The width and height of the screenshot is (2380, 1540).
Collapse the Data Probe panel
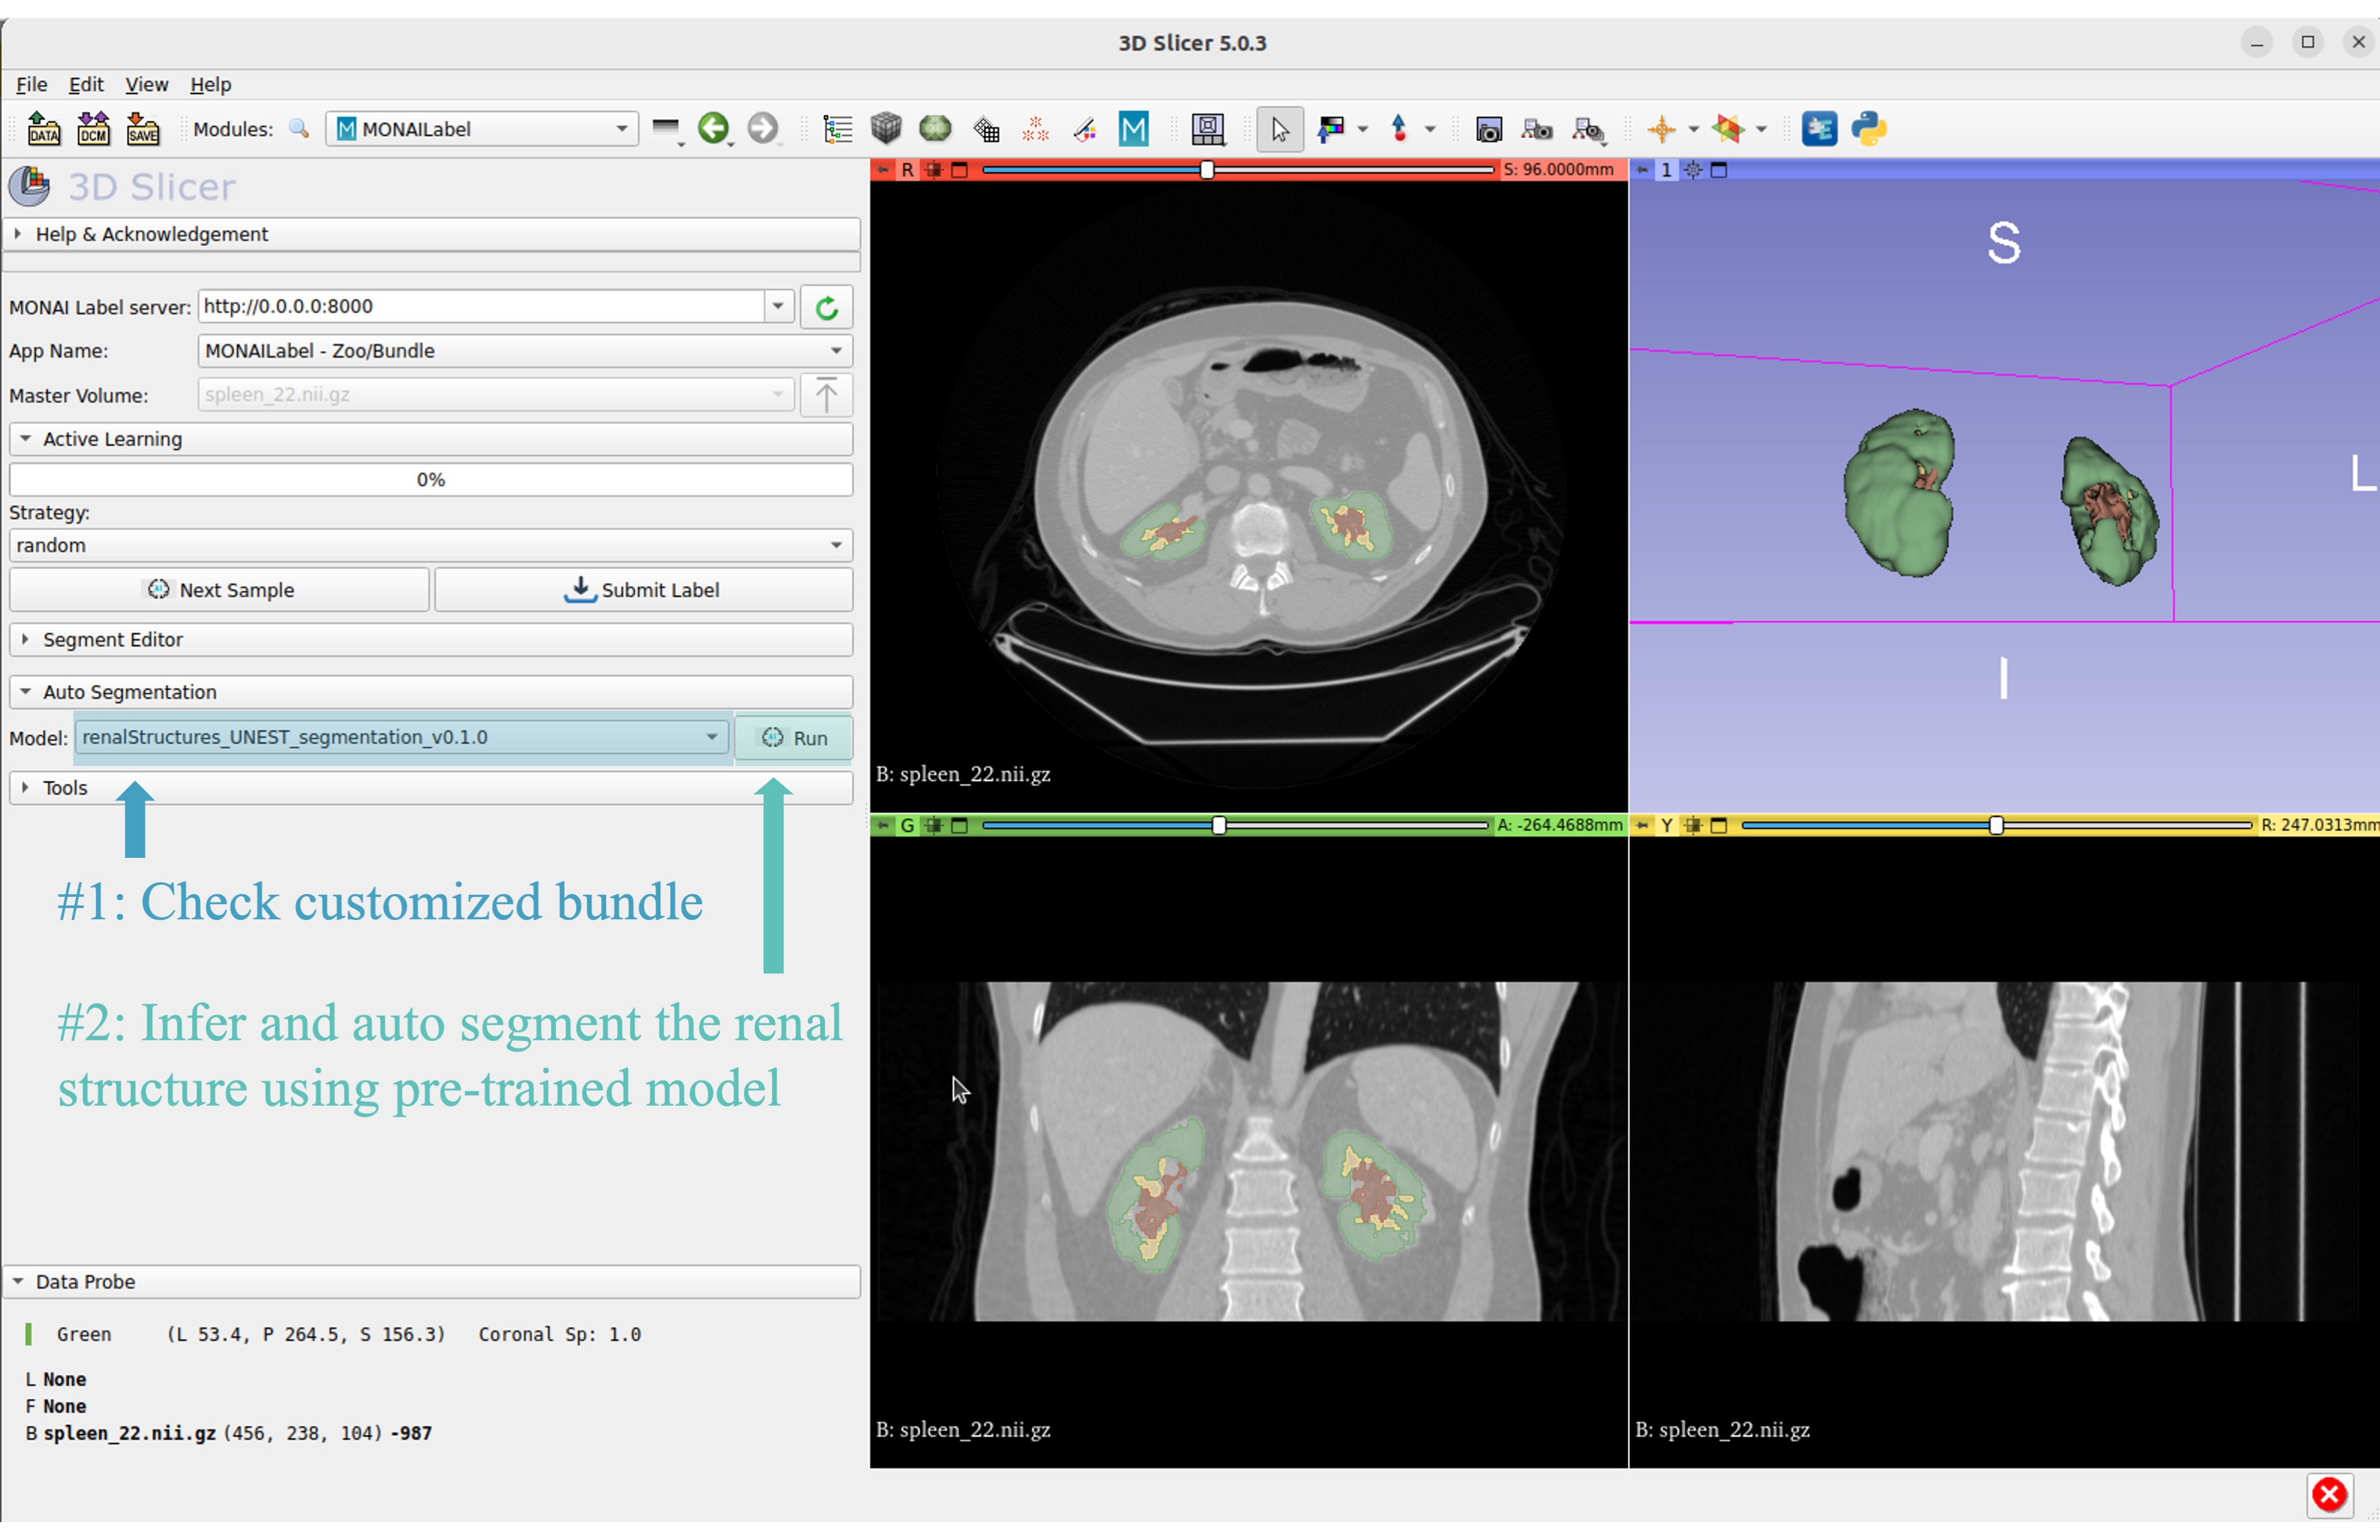(x=431, y=1281)
